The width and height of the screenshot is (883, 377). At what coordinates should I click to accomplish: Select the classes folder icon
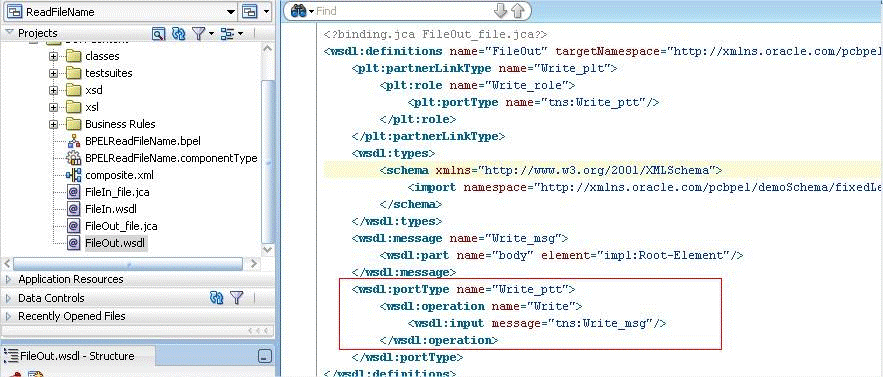(73, 56)
